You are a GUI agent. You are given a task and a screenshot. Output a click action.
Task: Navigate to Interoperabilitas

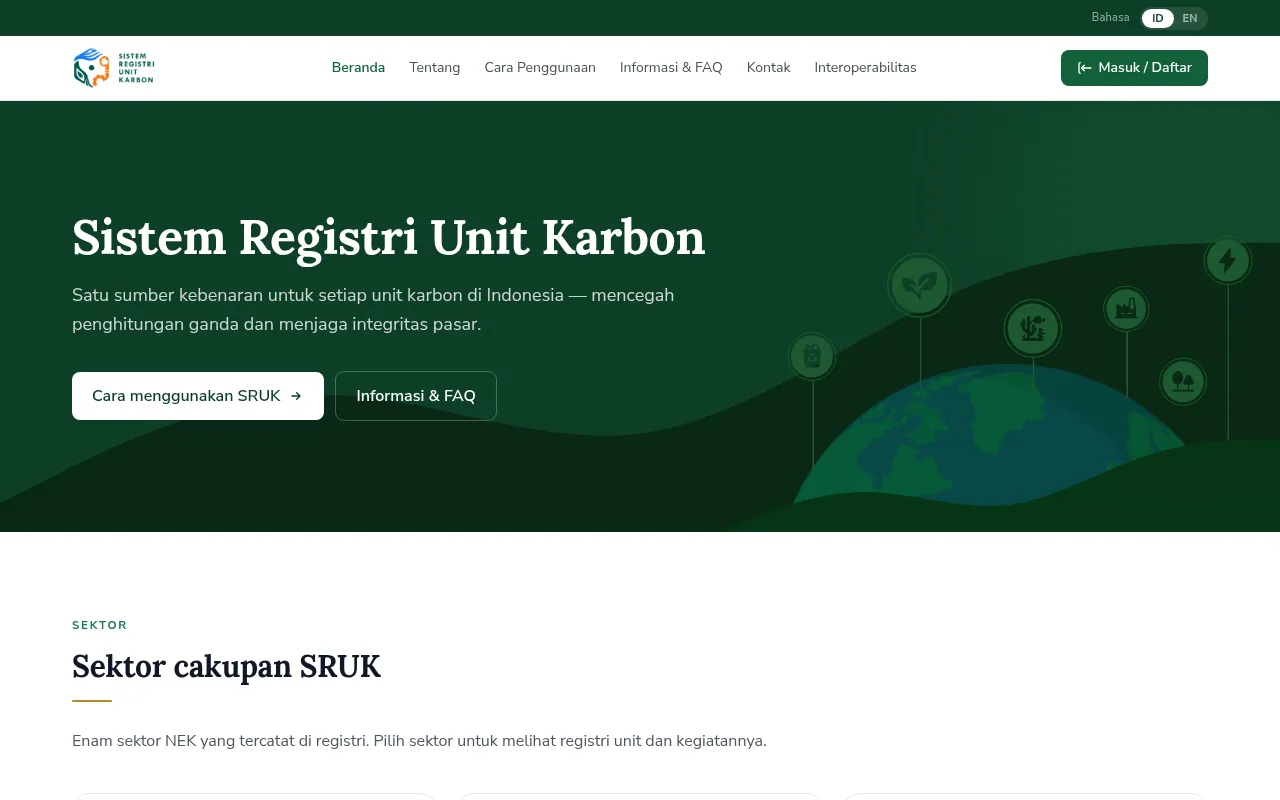(x=865, y=68)
